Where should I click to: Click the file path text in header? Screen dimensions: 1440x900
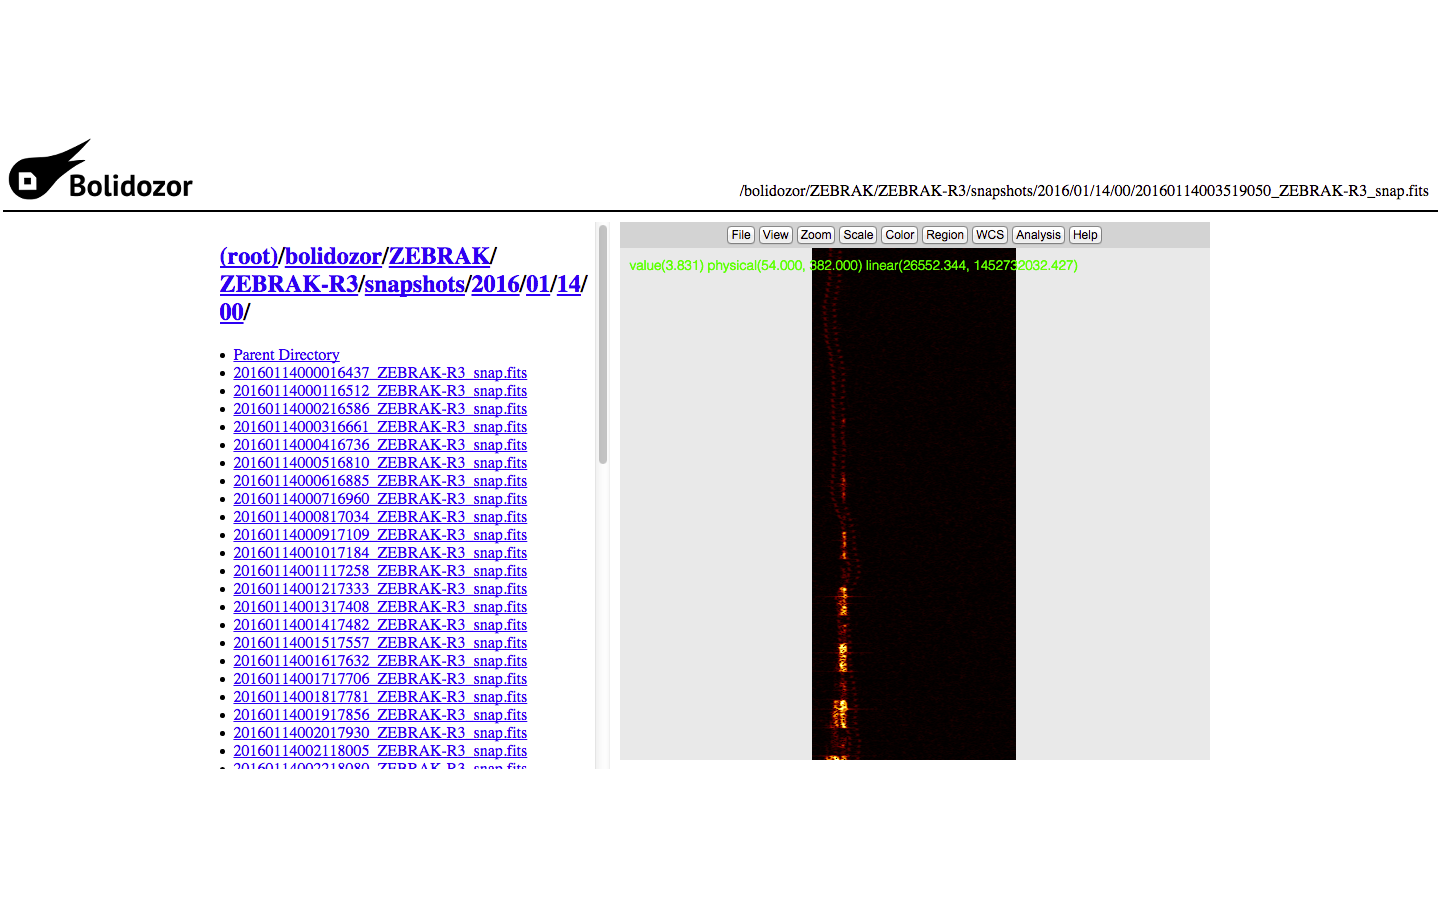[1084, 190]
